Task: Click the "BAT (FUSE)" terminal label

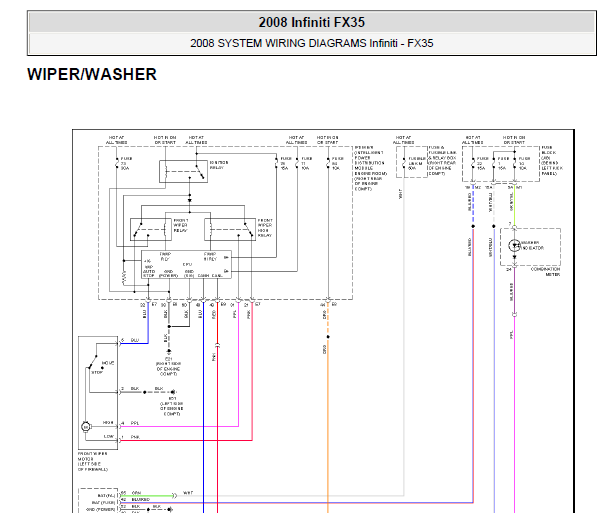Action: [x=103, y=503]
